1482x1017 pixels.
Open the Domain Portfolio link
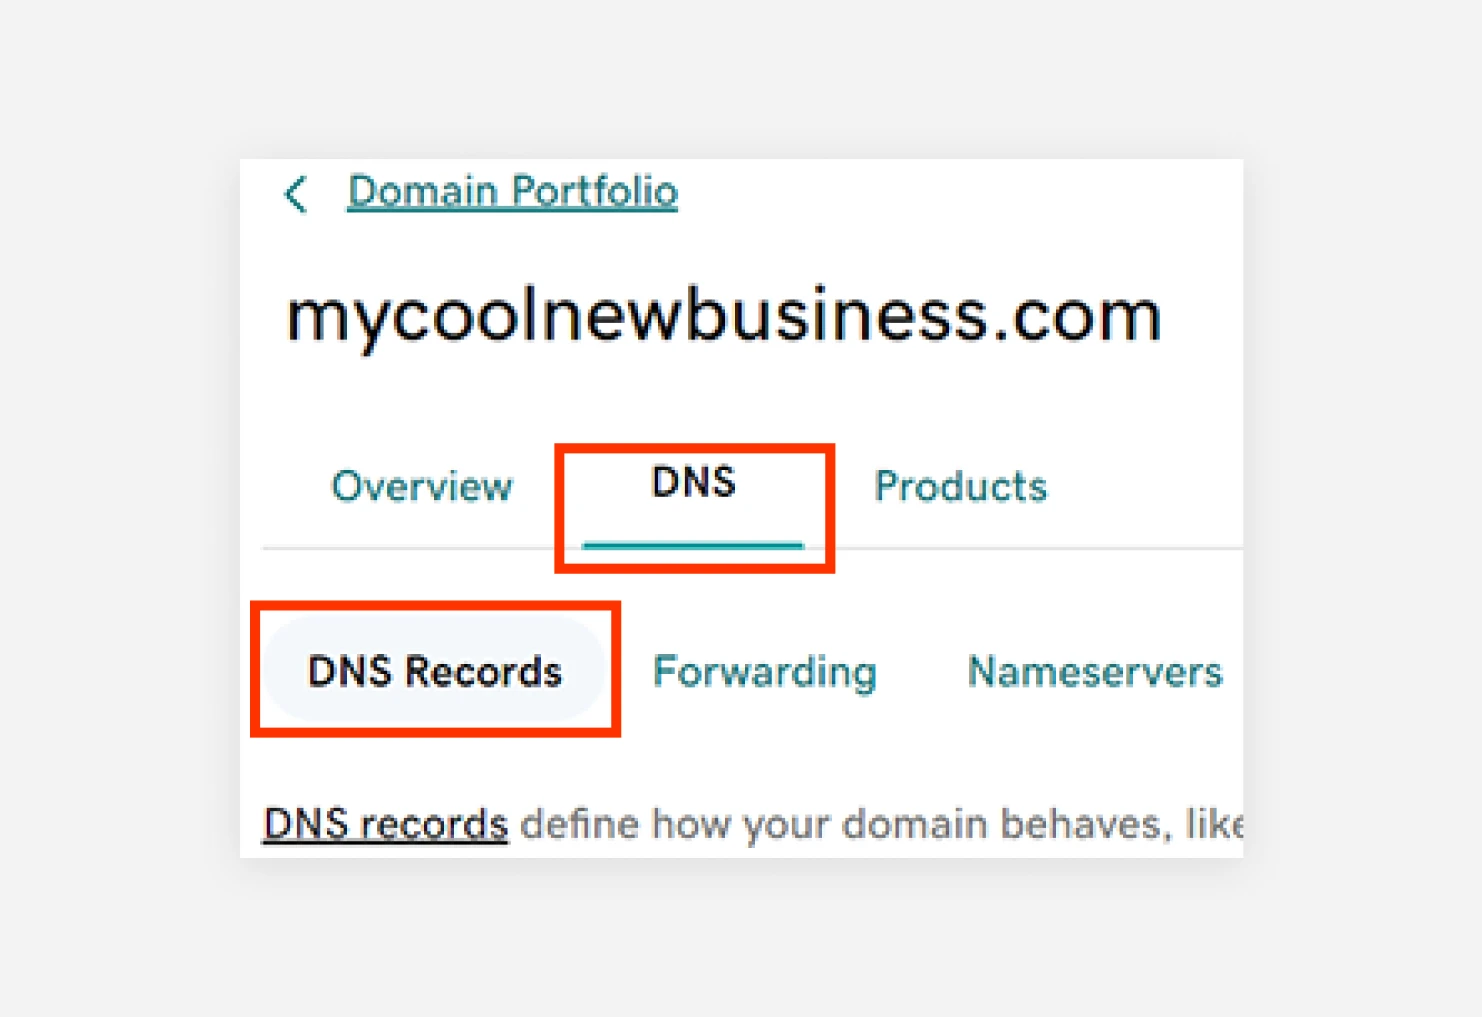click(x=512, y=191)
